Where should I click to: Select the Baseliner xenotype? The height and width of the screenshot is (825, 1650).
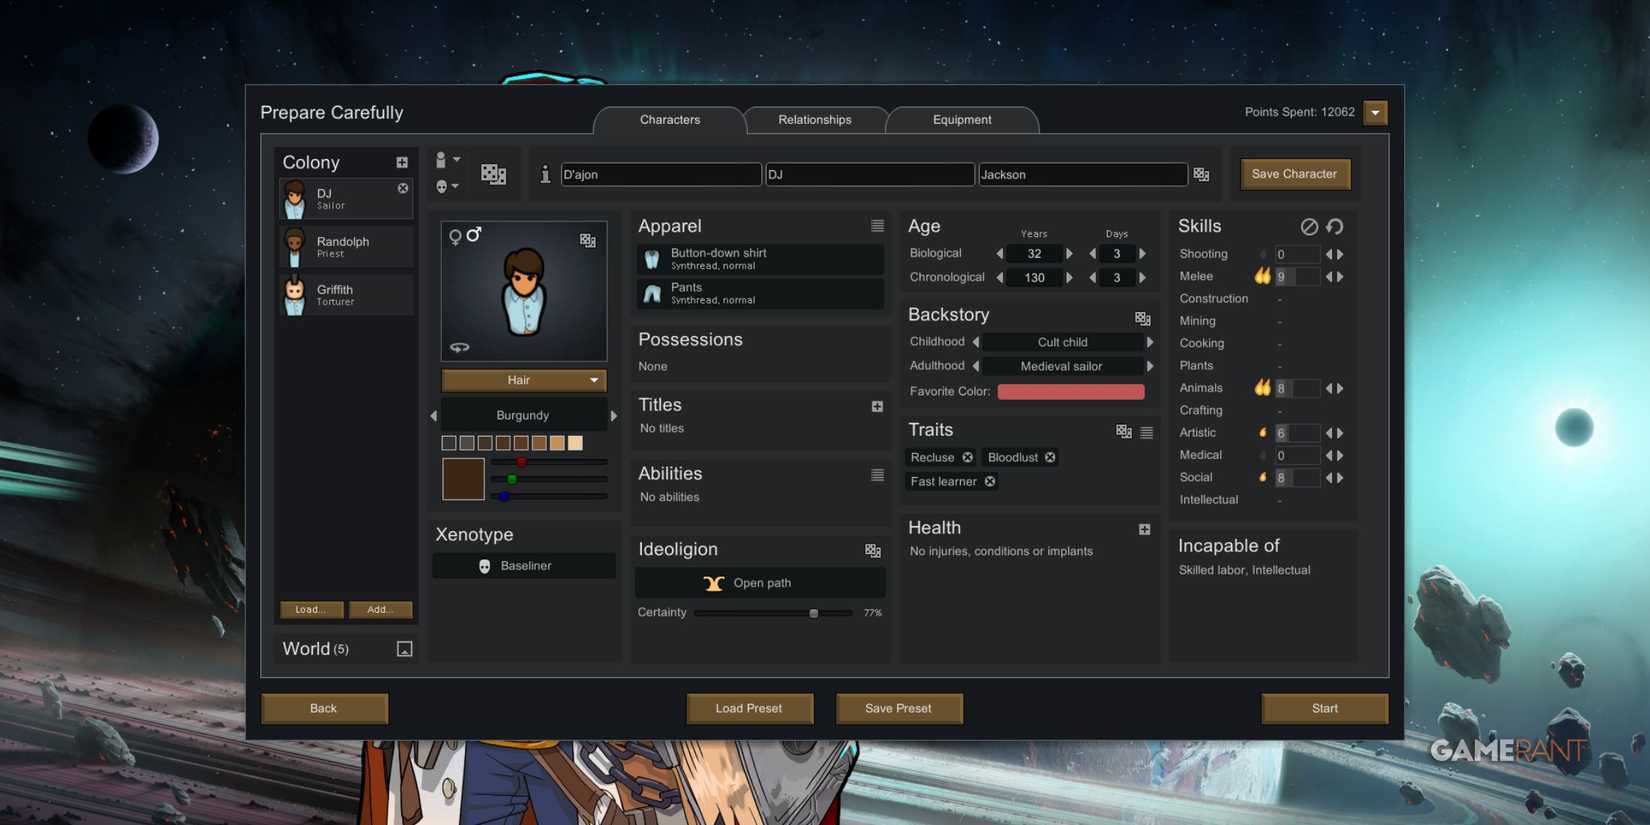524,566
